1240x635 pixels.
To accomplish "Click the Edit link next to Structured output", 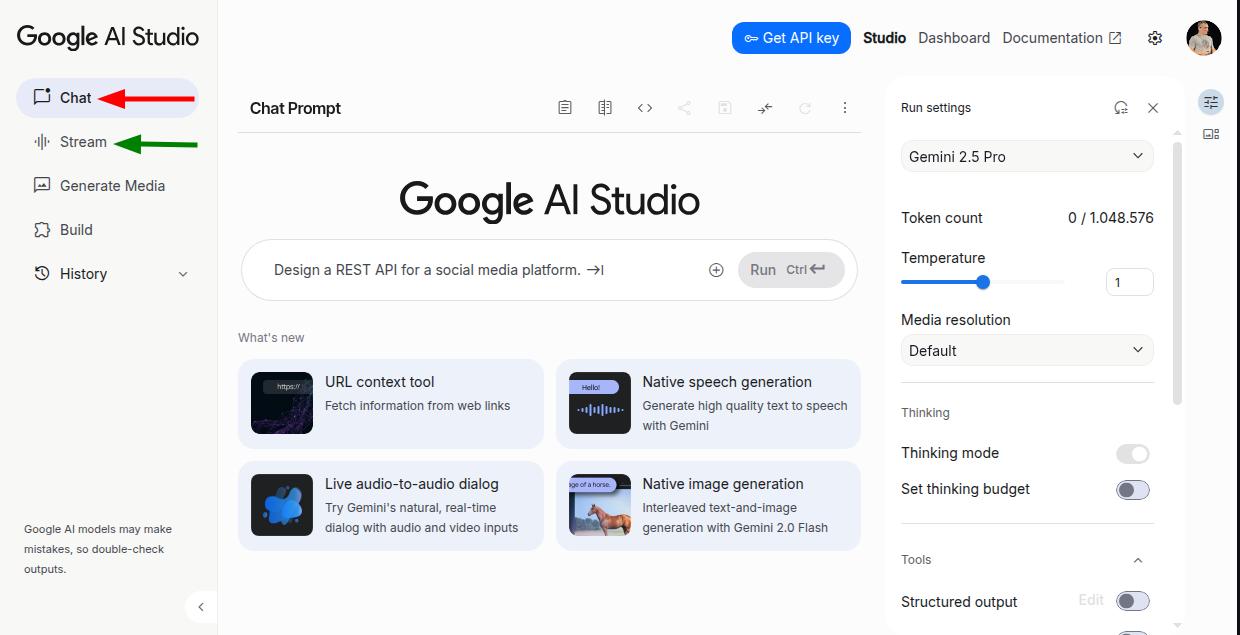I will coord(1091,600).
